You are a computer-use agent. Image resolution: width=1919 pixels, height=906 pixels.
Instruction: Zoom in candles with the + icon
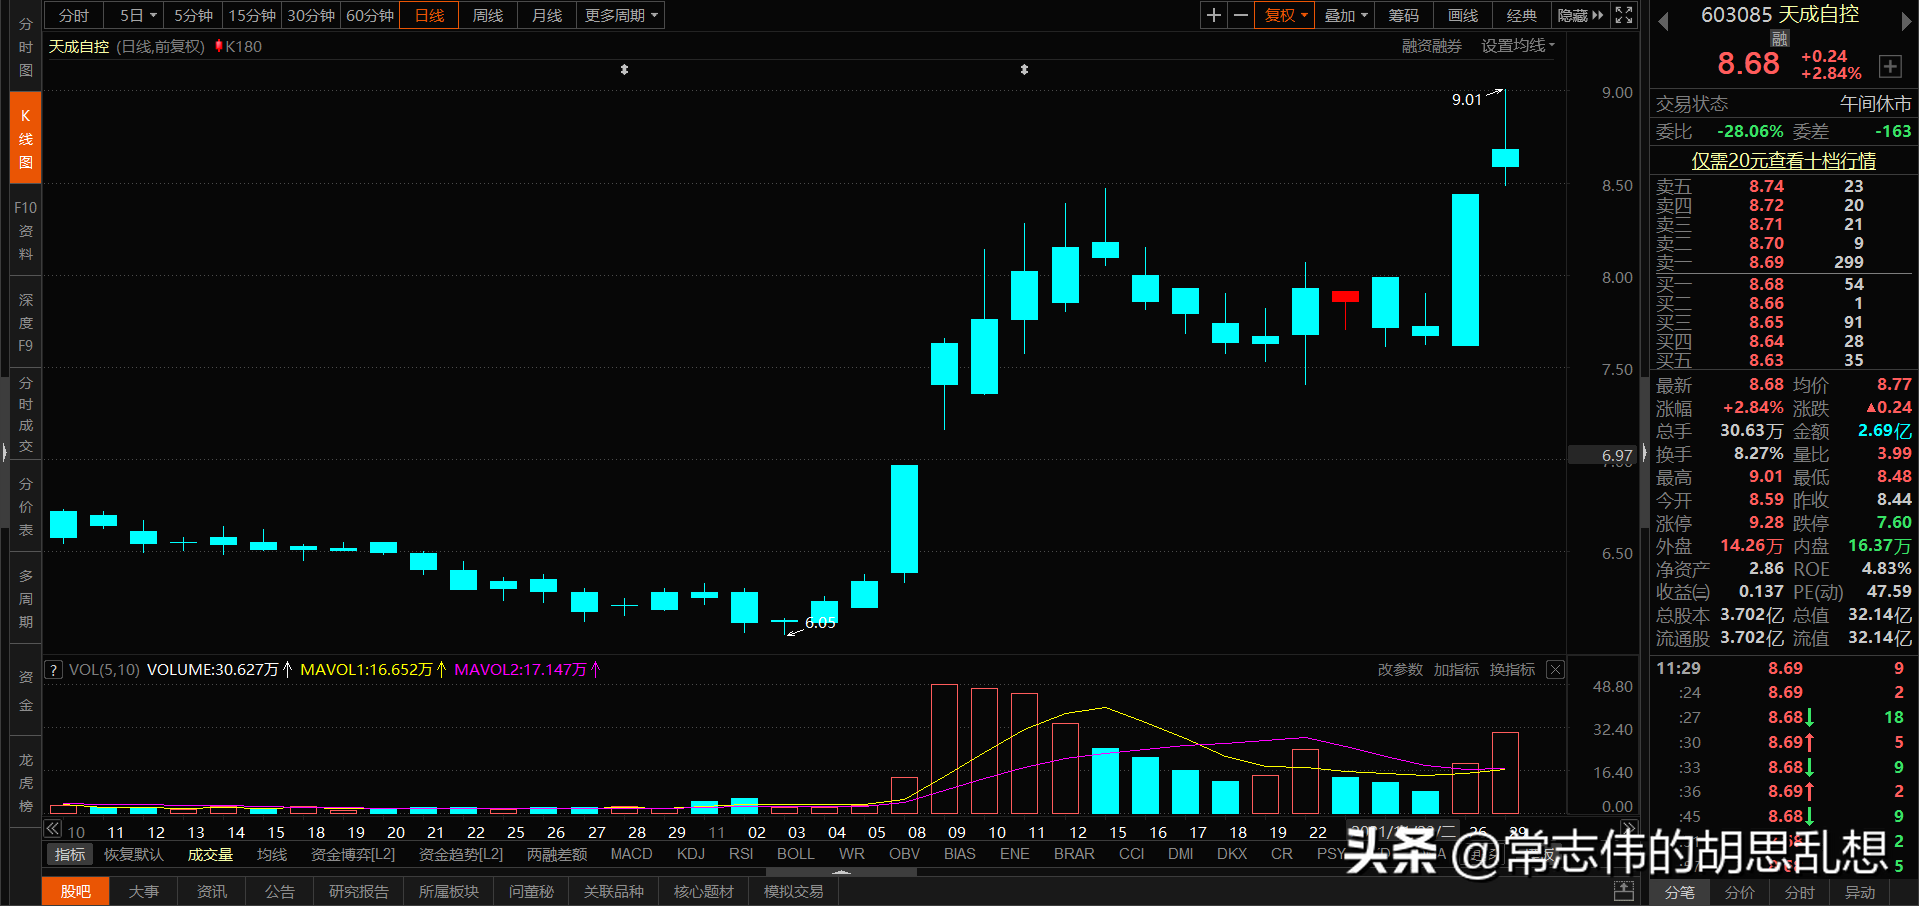[1213, 15]
